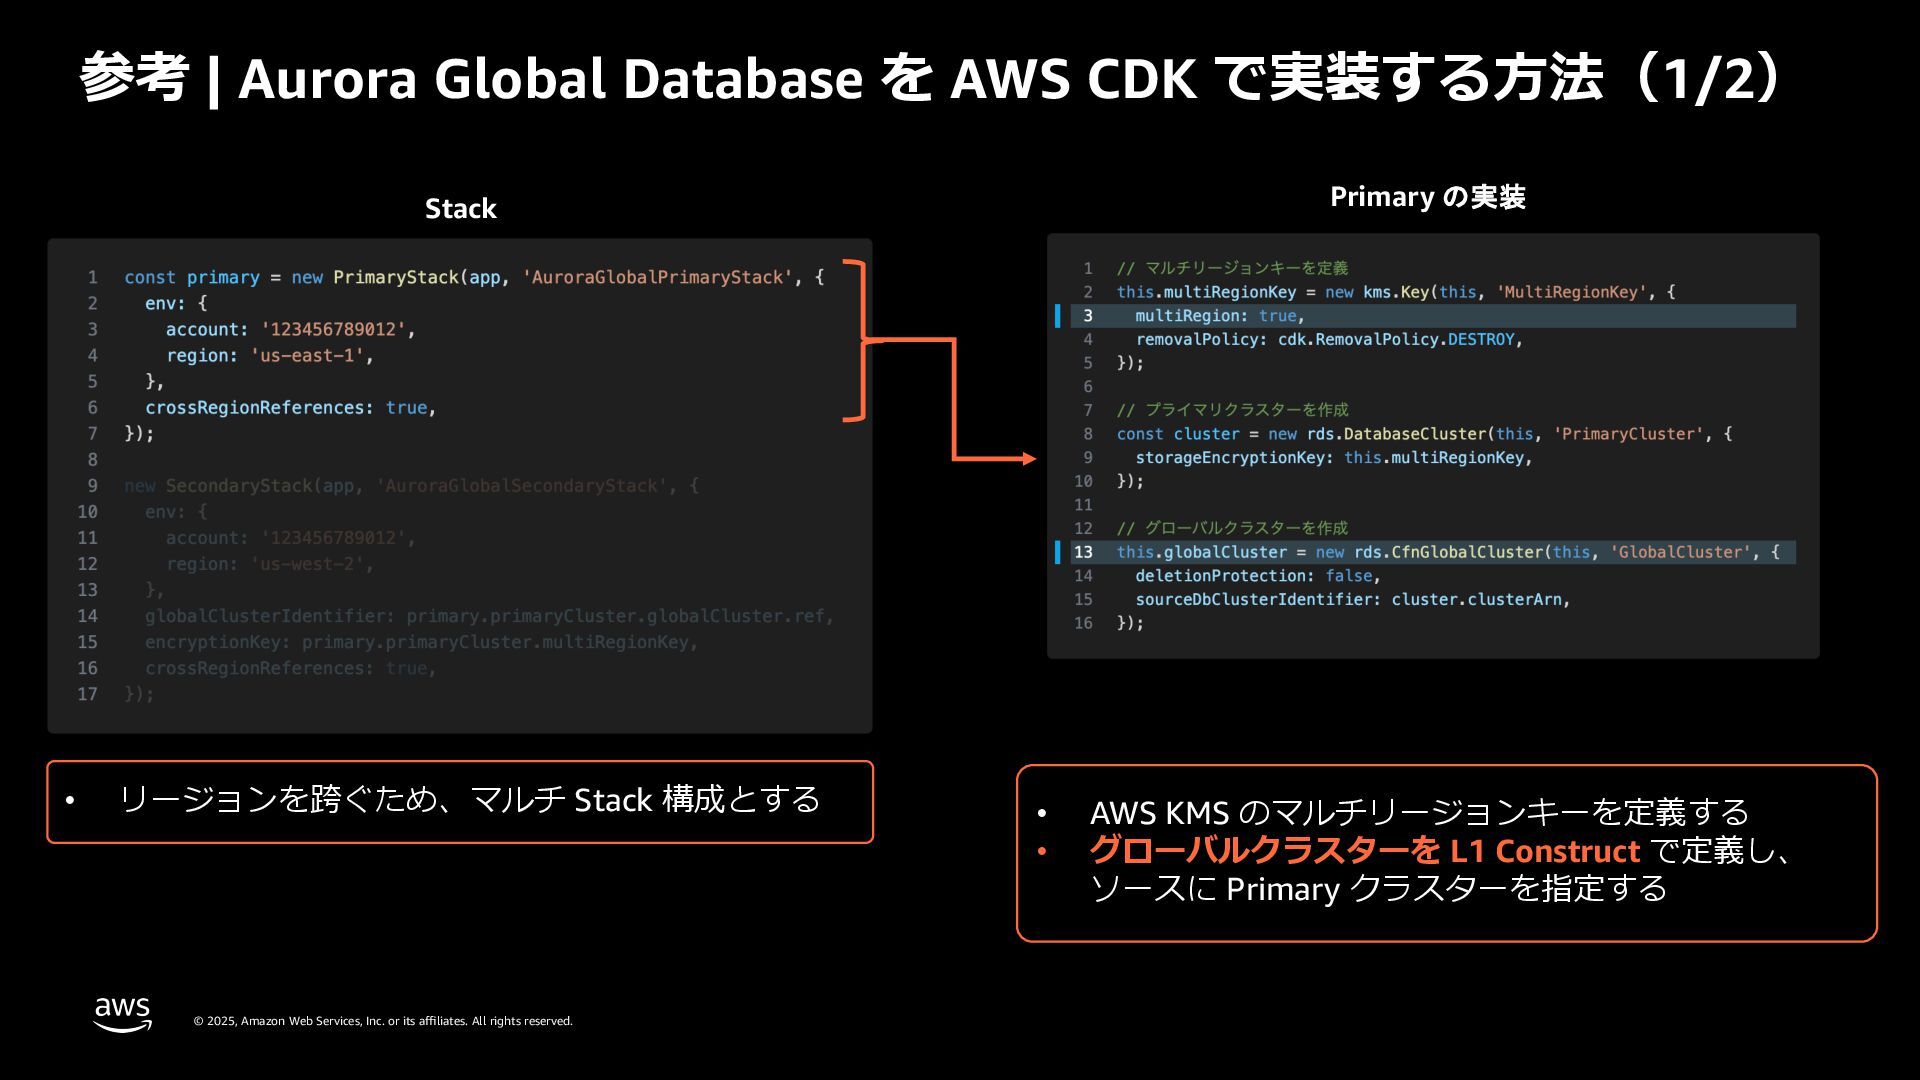Select the dimmed region: 'us-west-2' line
The width and height of the screenshot is (1920, 1080).
pyautogui.click(x=269, y=564)
